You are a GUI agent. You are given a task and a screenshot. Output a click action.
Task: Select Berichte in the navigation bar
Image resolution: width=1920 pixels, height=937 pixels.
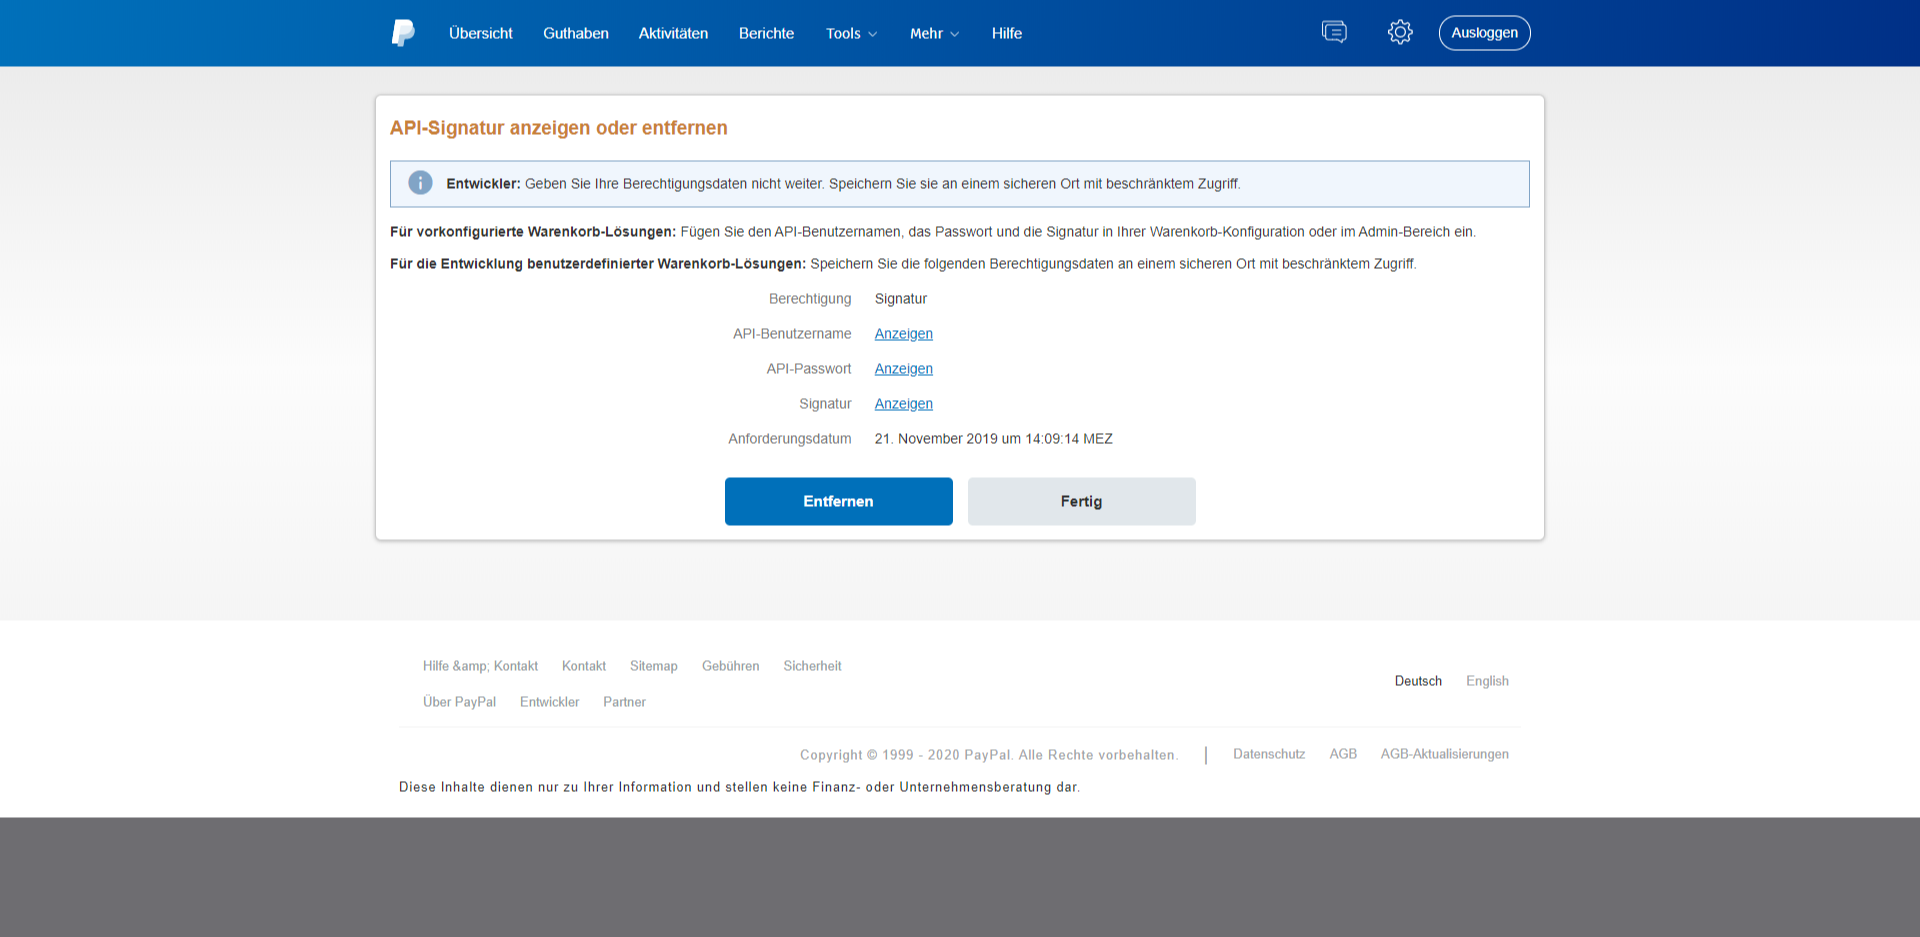[x=766, y=34]
